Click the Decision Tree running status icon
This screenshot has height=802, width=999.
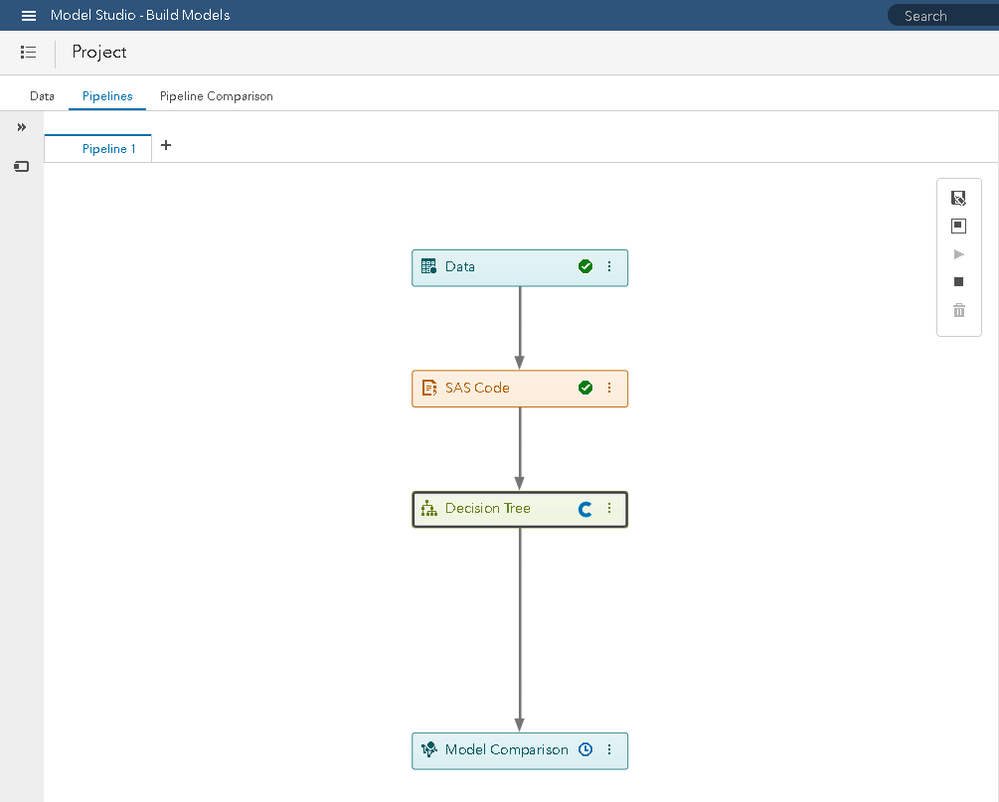(x=585, y=509)
